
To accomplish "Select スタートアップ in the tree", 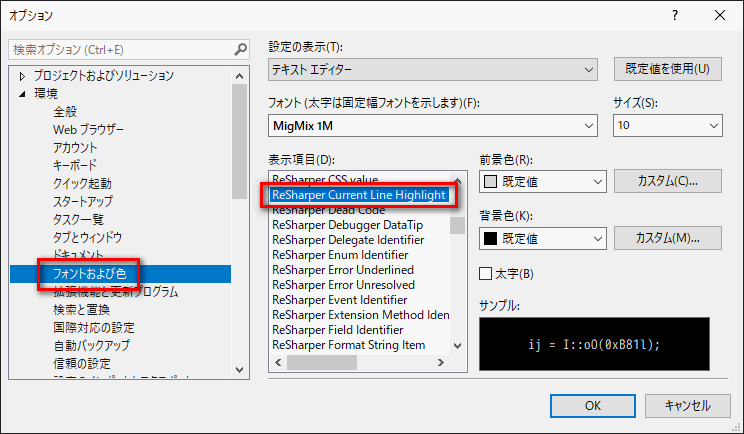I will [83, 201].
